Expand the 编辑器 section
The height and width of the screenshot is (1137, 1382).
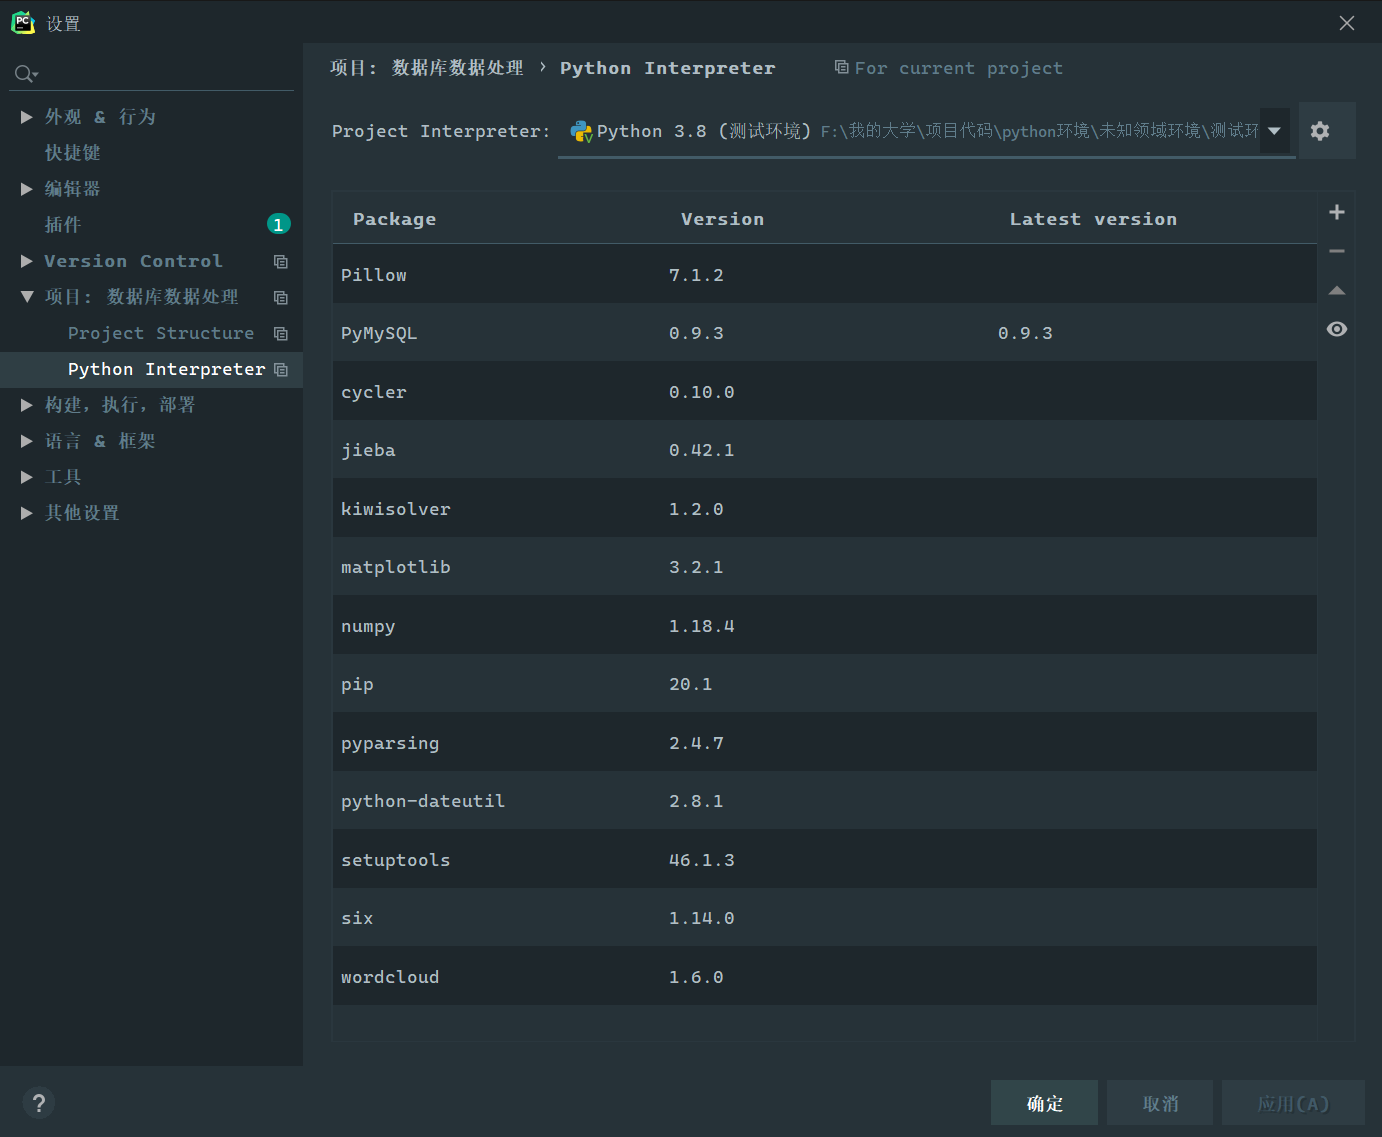coord(27,189)
